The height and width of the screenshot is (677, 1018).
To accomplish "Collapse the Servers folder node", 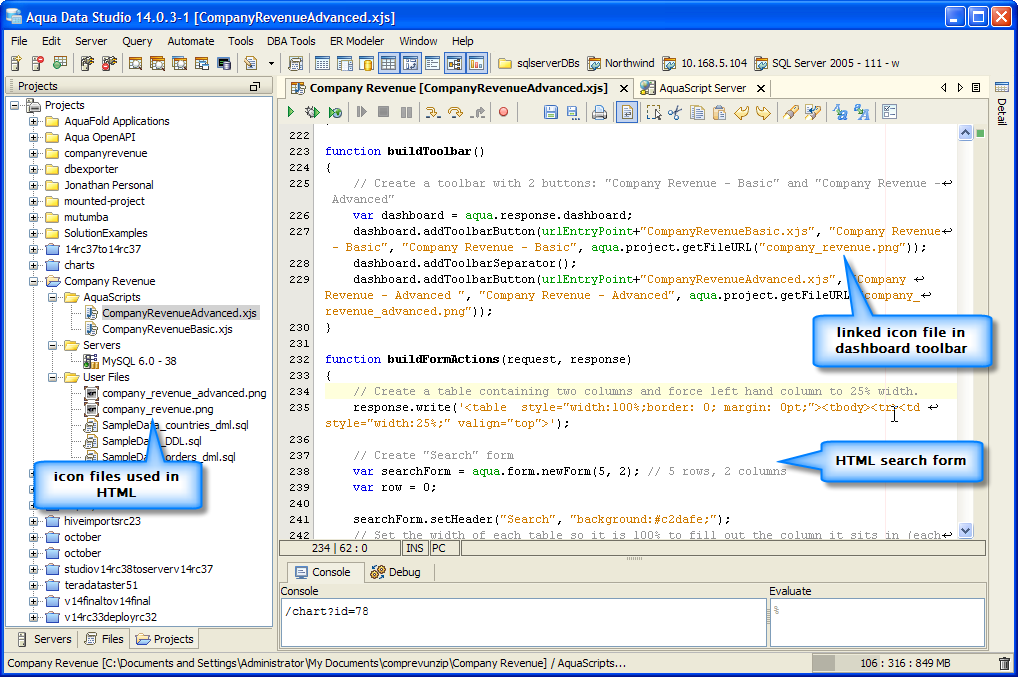I will click(x=52, y=345).
